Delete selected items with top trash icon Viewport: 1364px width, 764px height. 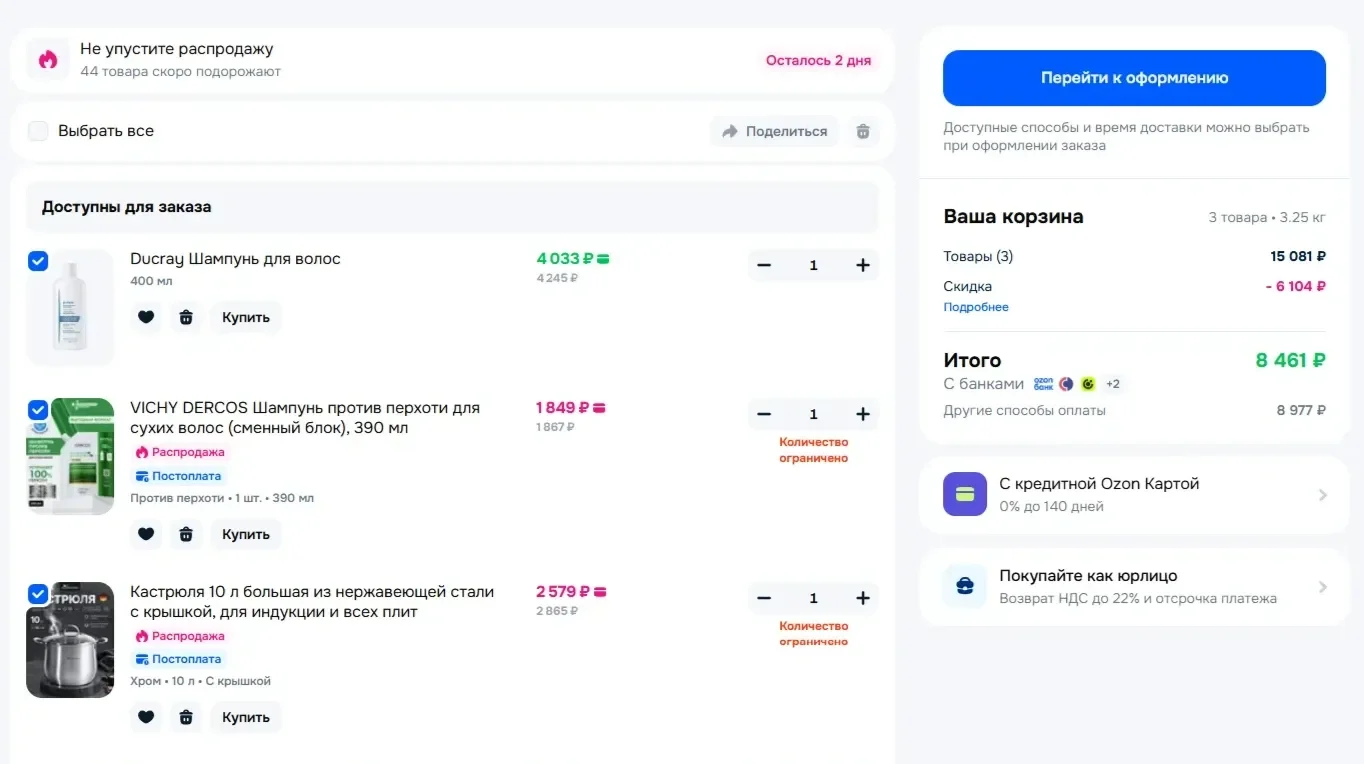863,131
